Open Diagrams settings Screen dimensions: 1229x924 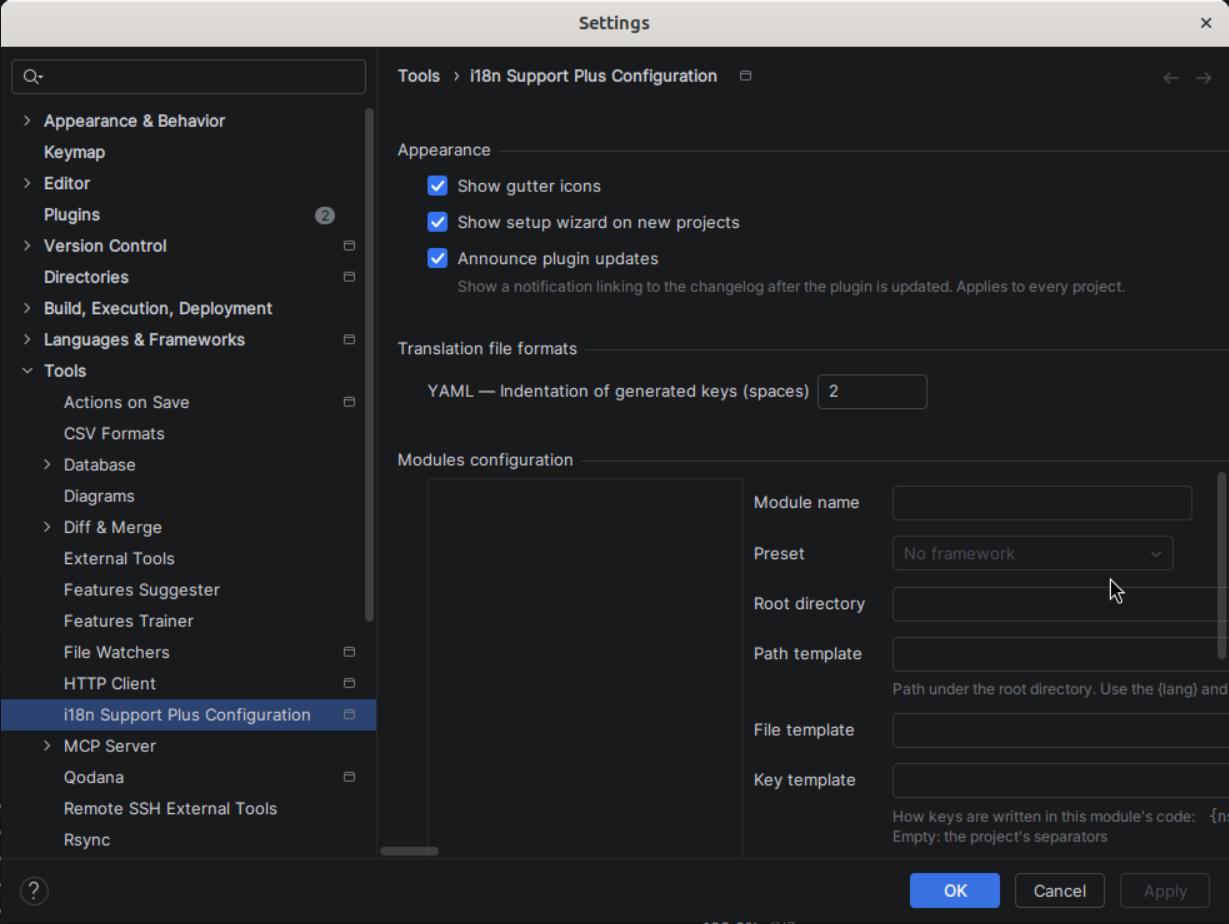click(99, 496)
